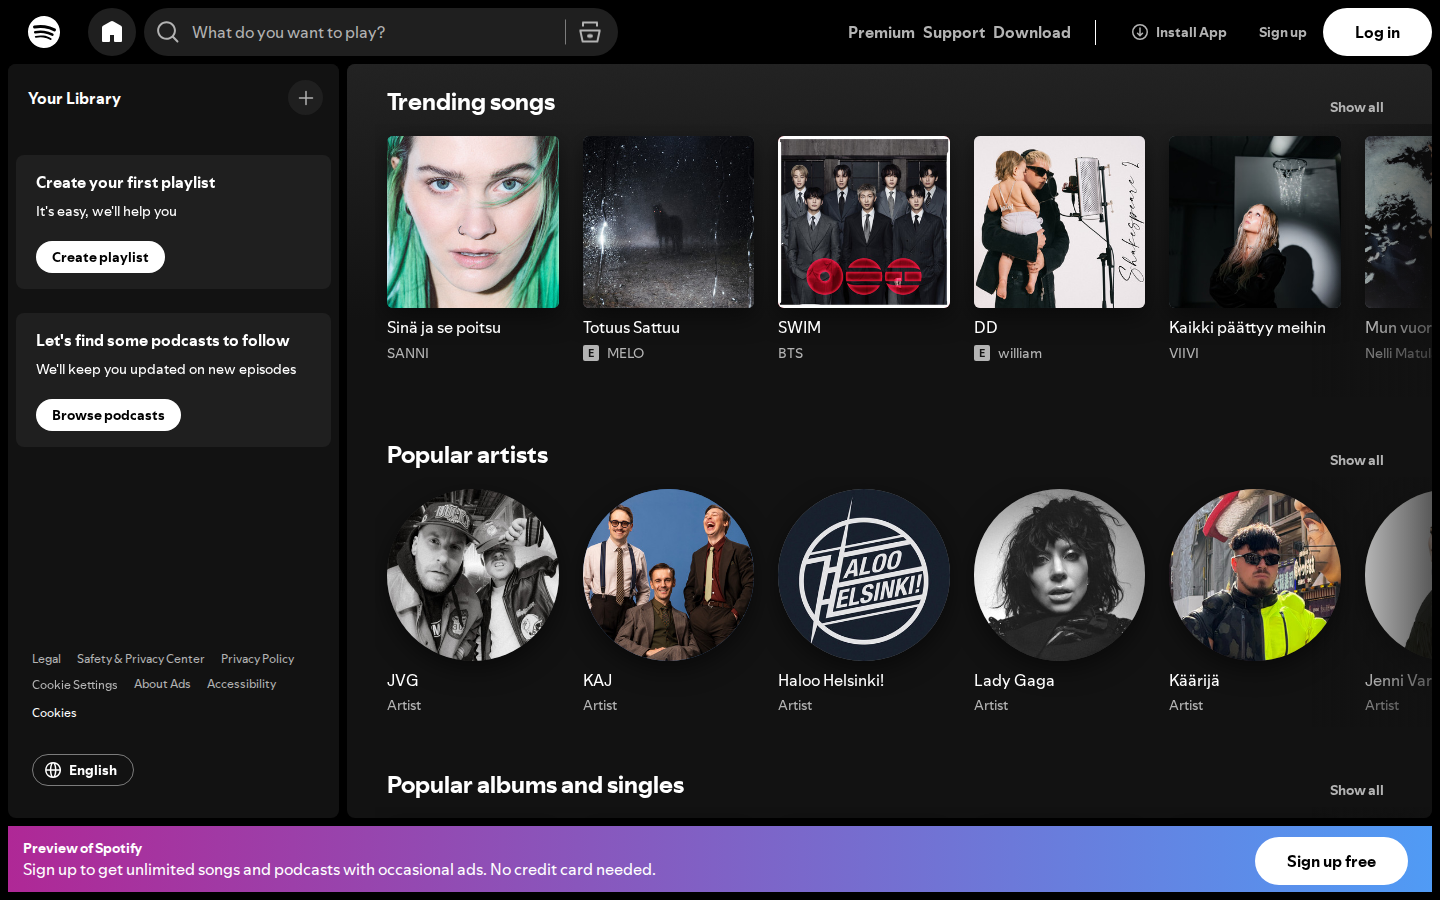This screenshot has width=1440, height=900.
Task: Open About Ads link
Action: 162,684
